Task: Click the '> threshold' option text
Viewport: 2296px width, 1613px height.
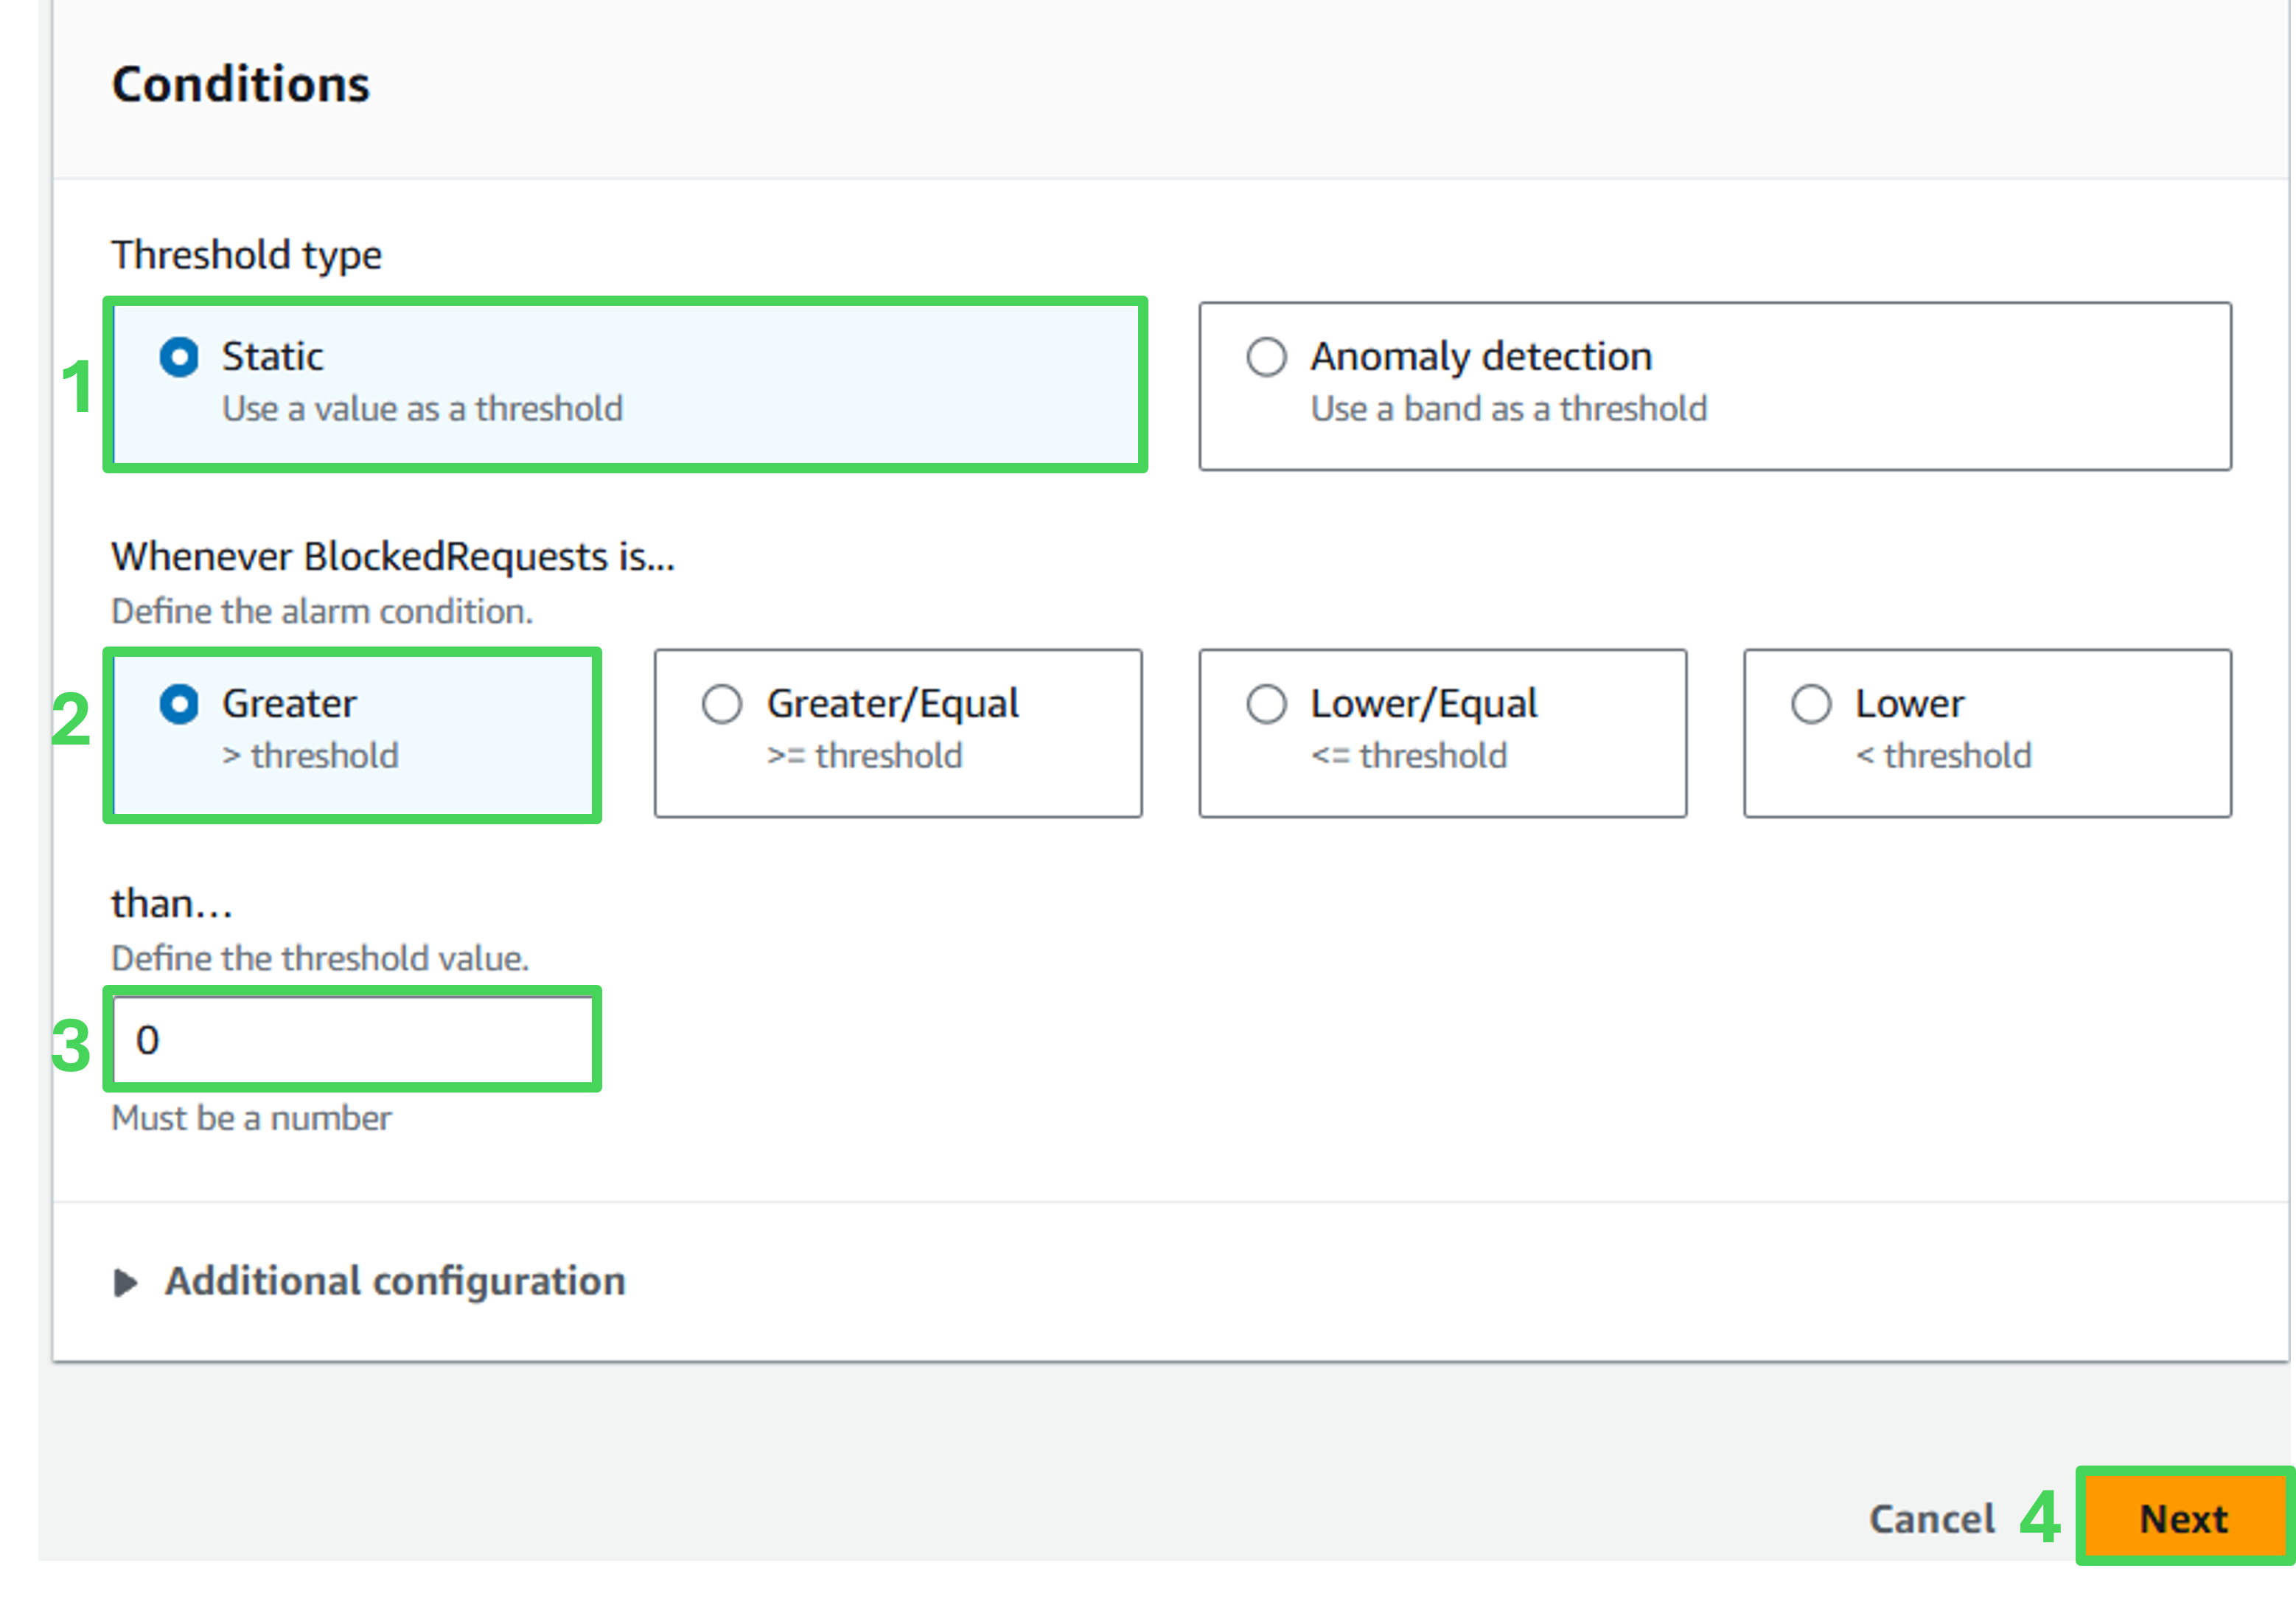Action: [x=310, y=756]
